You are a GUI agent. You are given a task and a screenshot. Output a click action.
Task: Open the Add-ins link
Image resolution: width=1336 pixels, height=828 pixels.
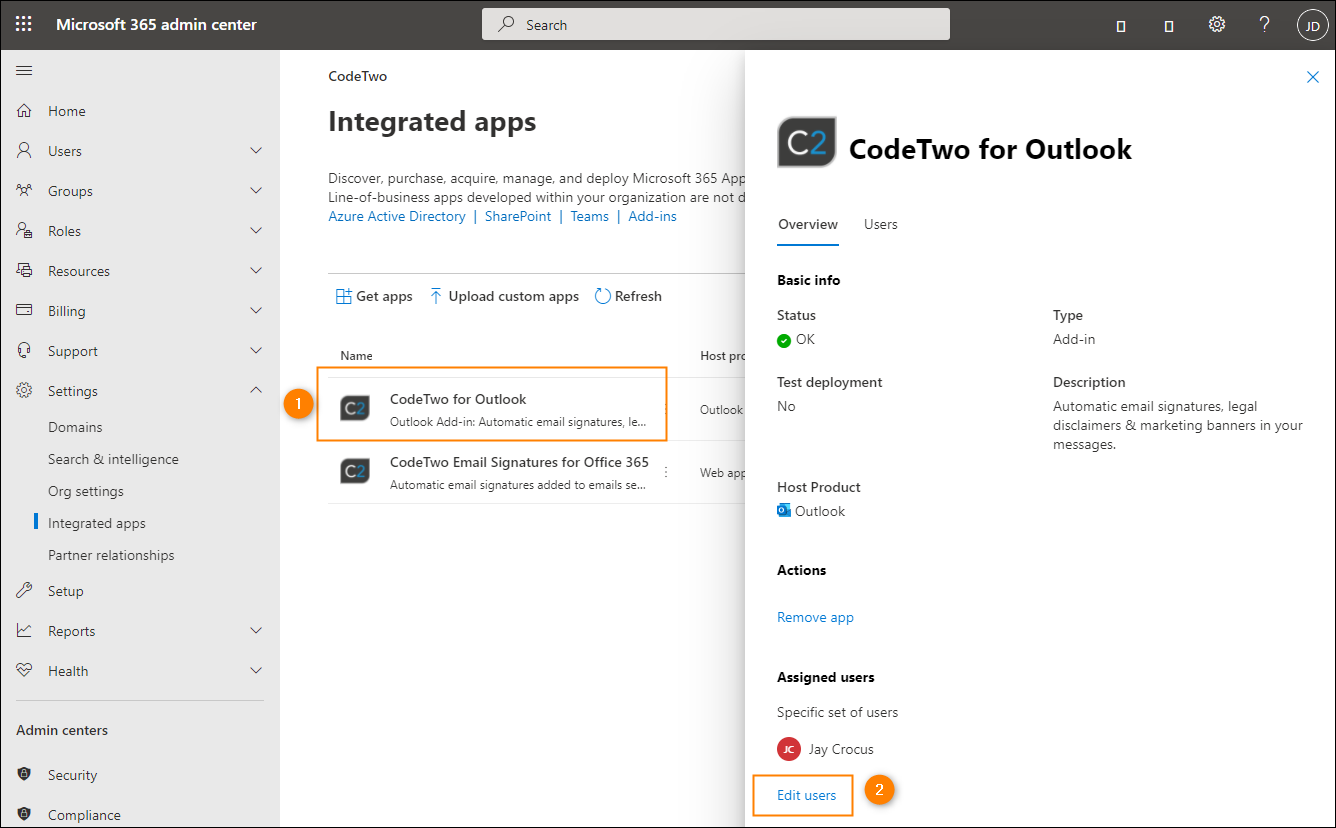[x=653, y=216]
